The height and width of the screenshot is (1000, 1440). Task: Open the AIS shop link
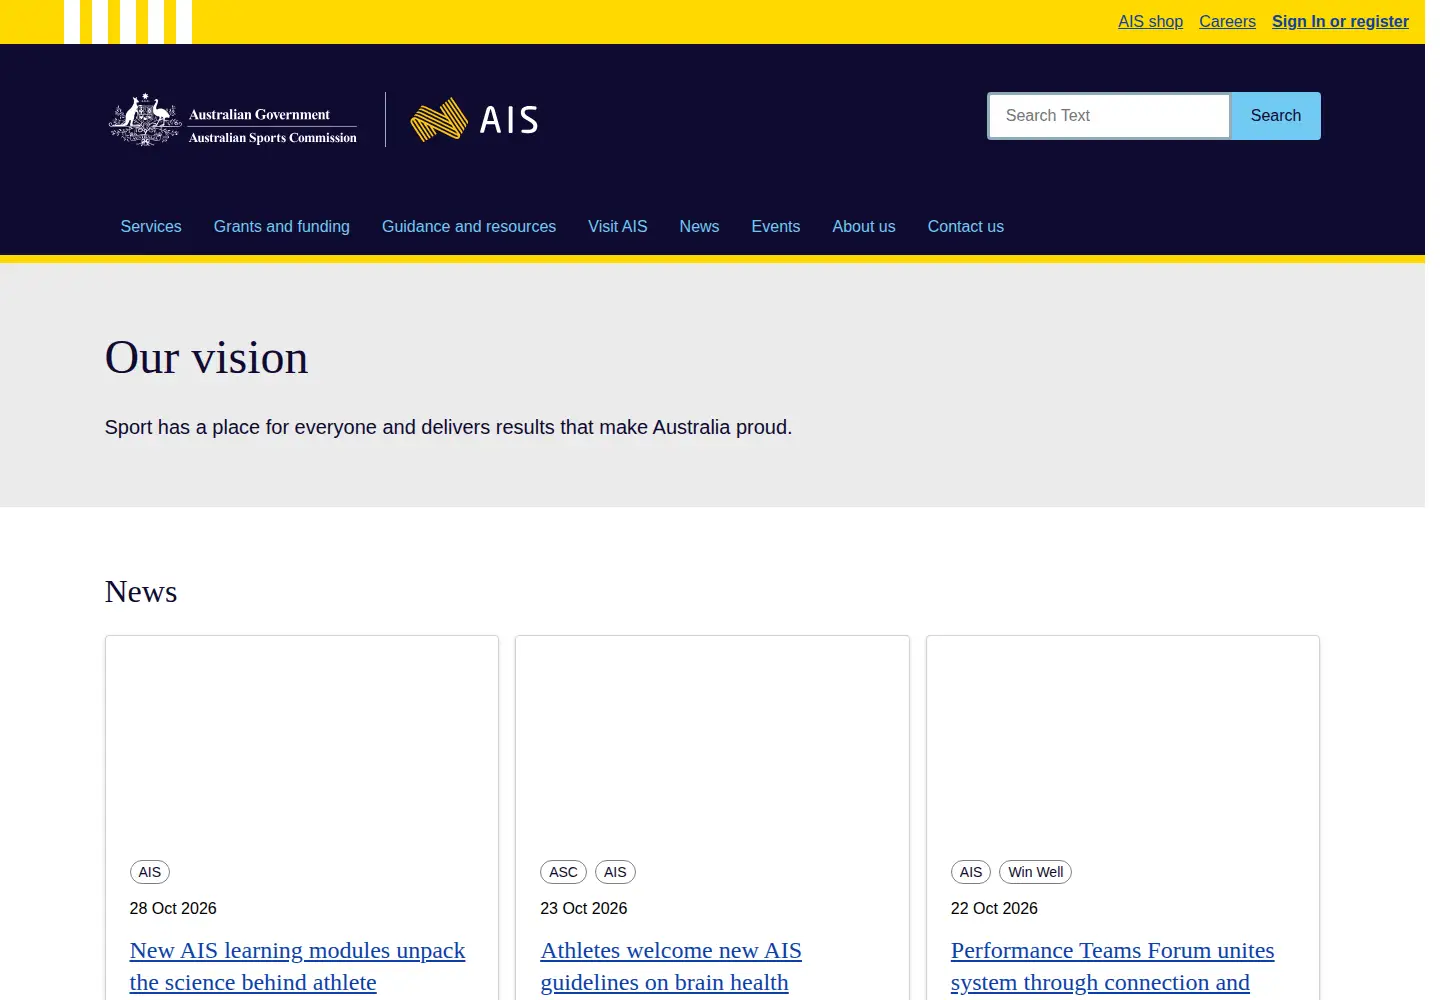pyautogui.click(x=1150, y=22)
